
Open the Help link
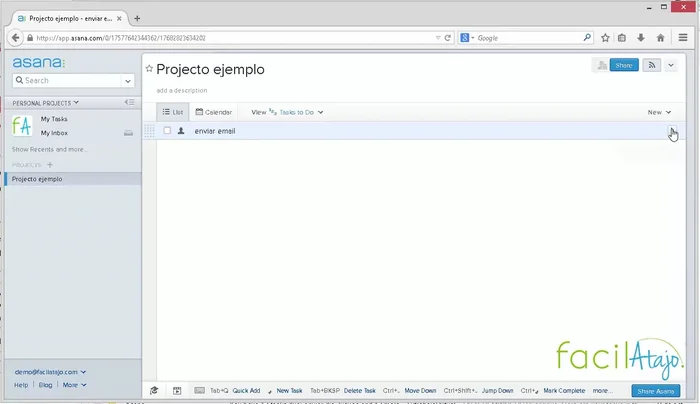[x=21, y=385]
